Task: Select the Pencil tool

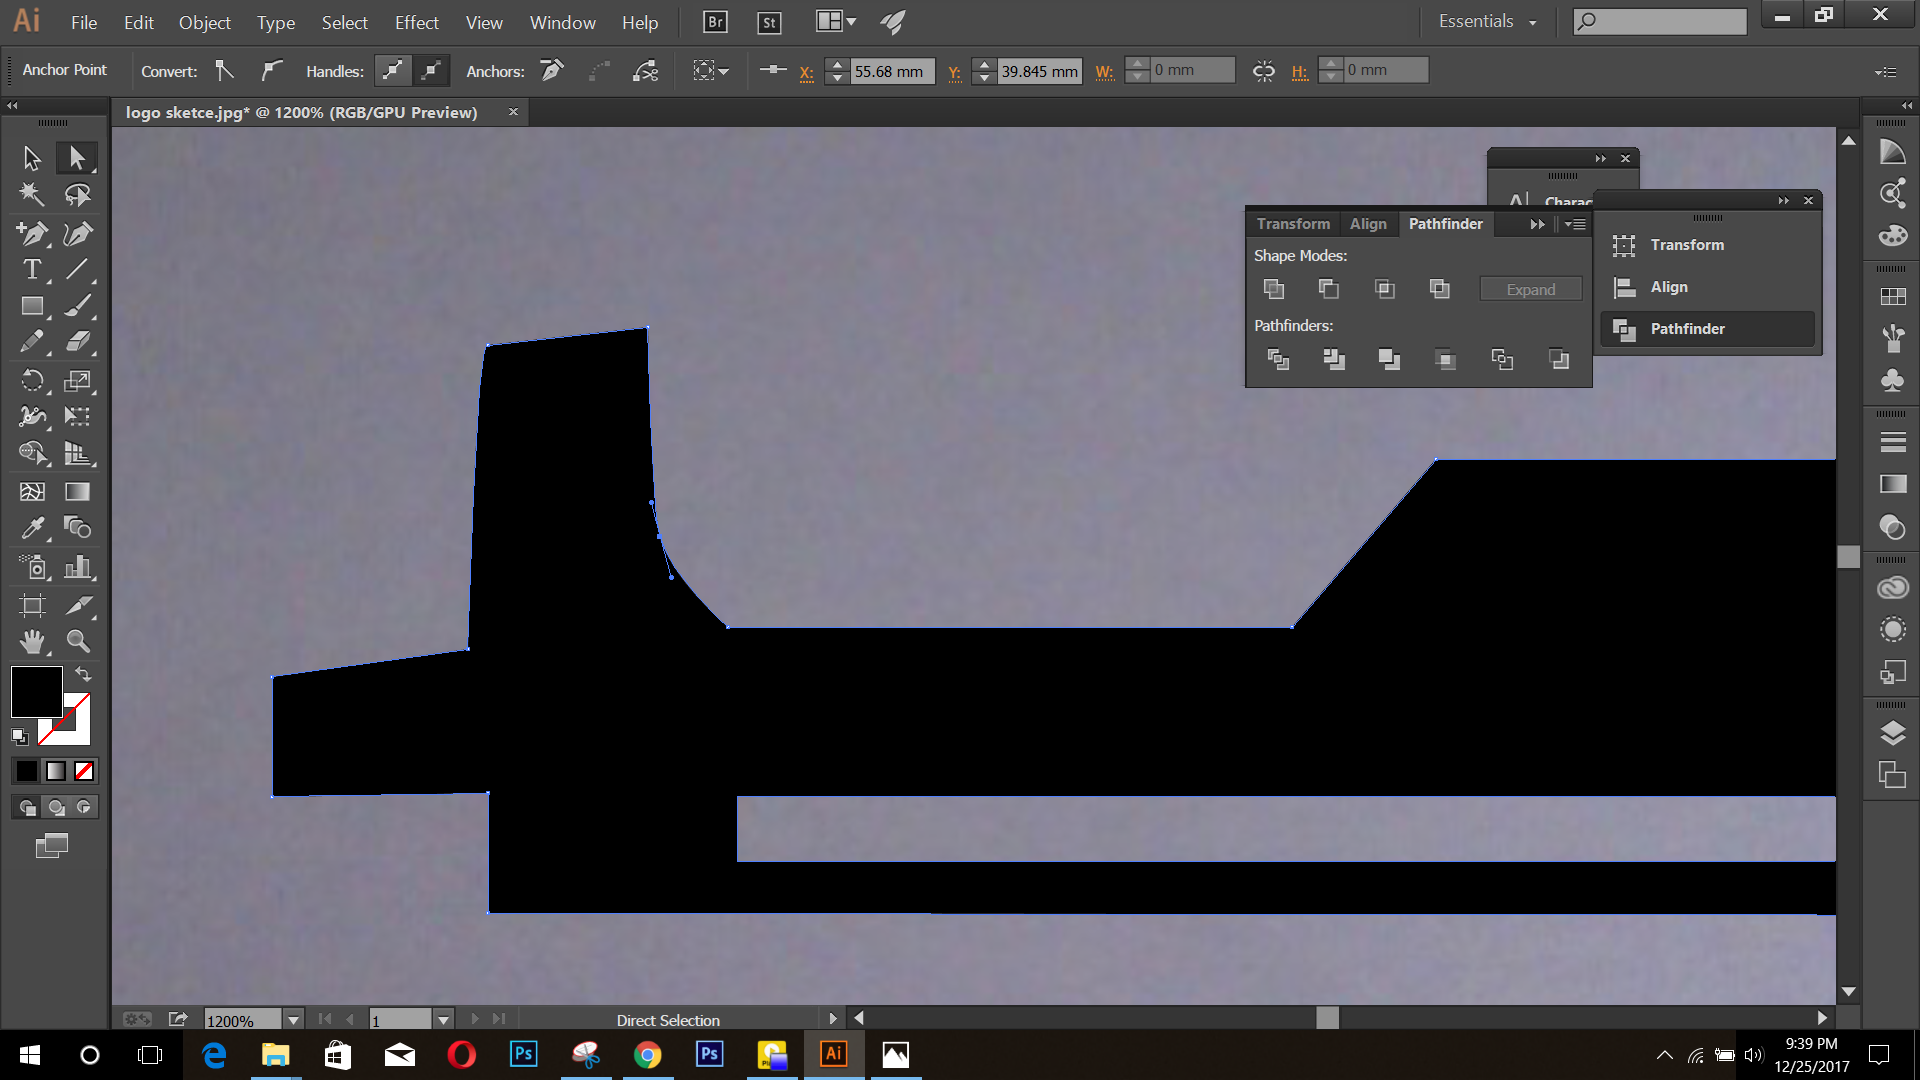Action: (32, 342)
